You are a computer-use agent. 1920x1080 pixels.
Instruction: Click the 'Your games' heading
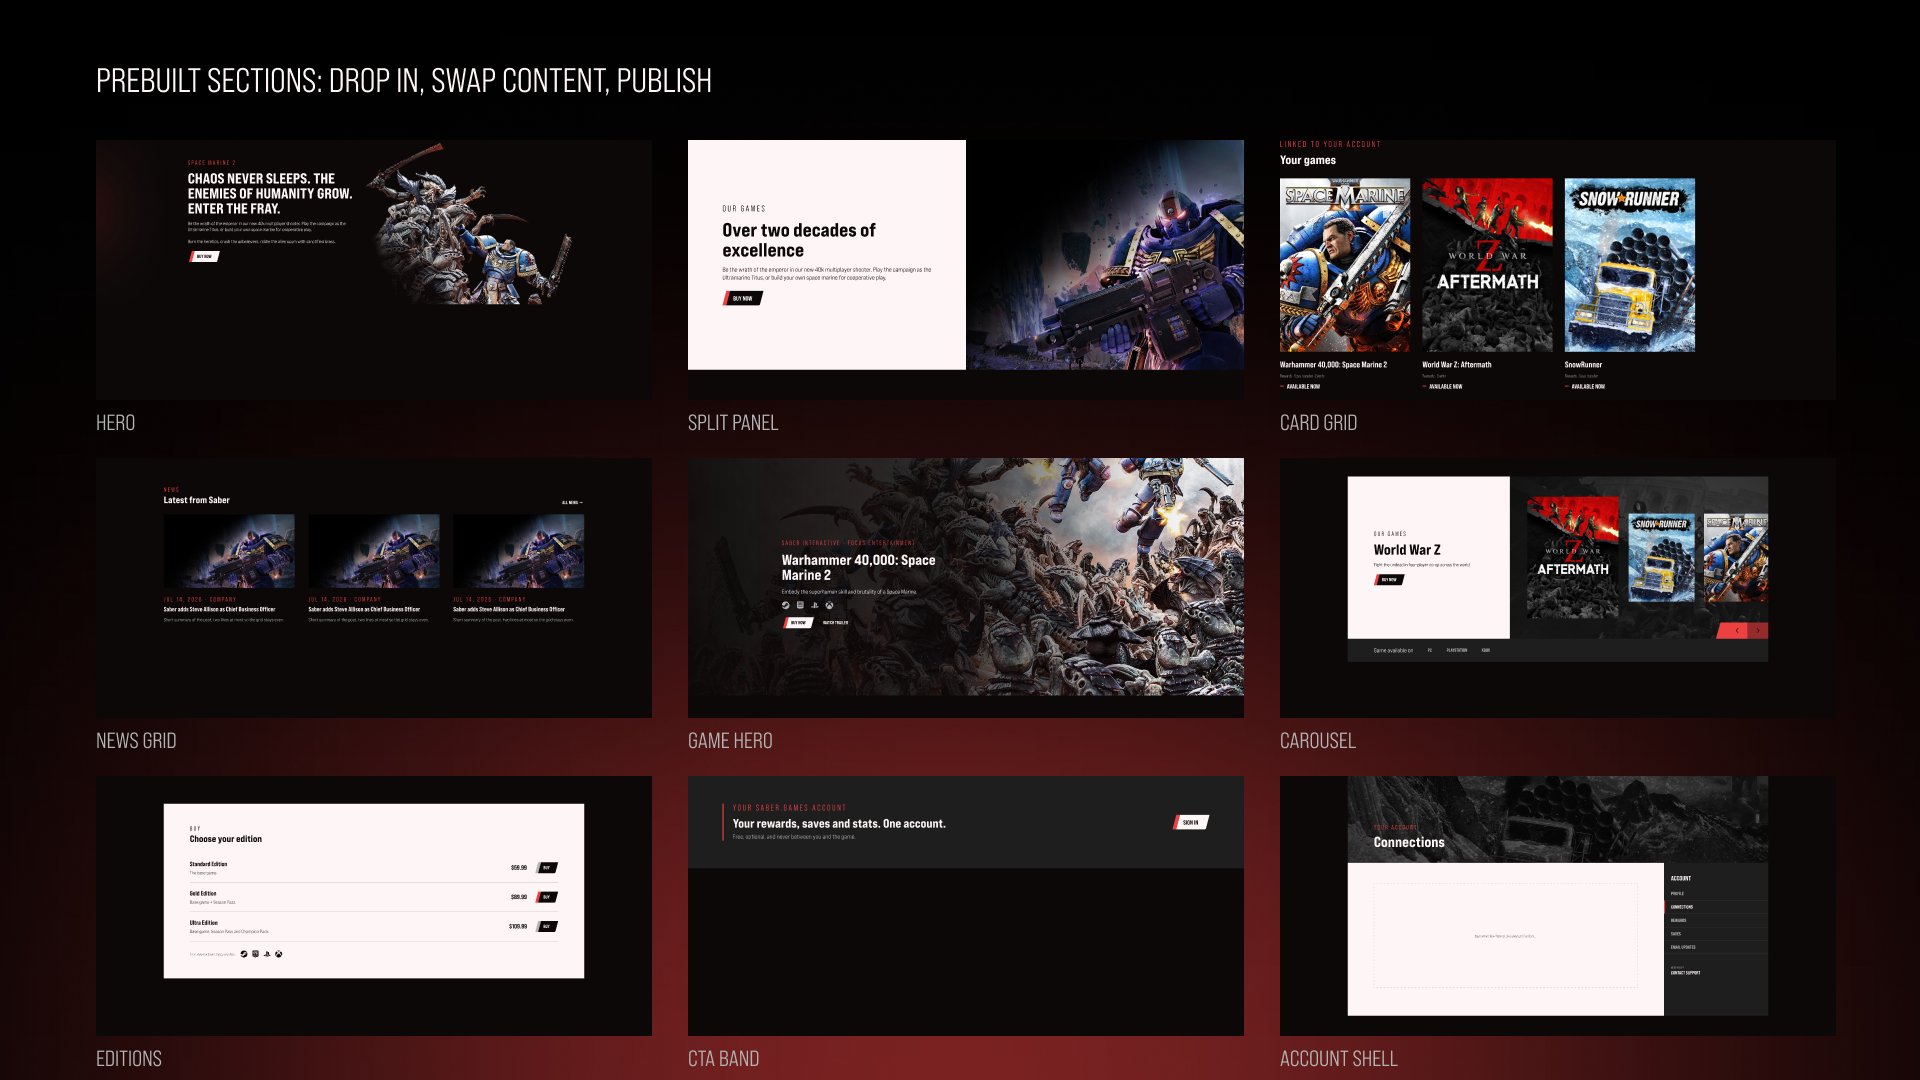pyautogui.click(x=1308, y=160)
